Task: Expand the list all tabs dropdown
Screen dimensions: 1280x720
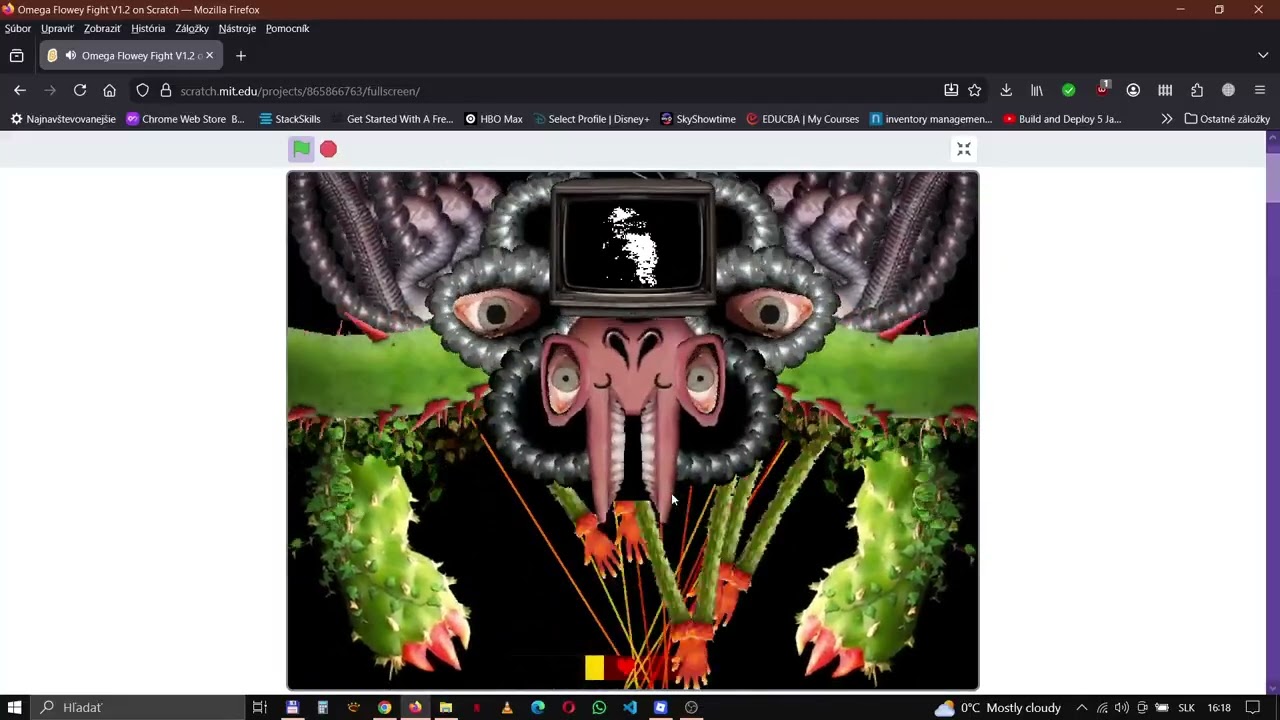Action: click(1263, 55)
